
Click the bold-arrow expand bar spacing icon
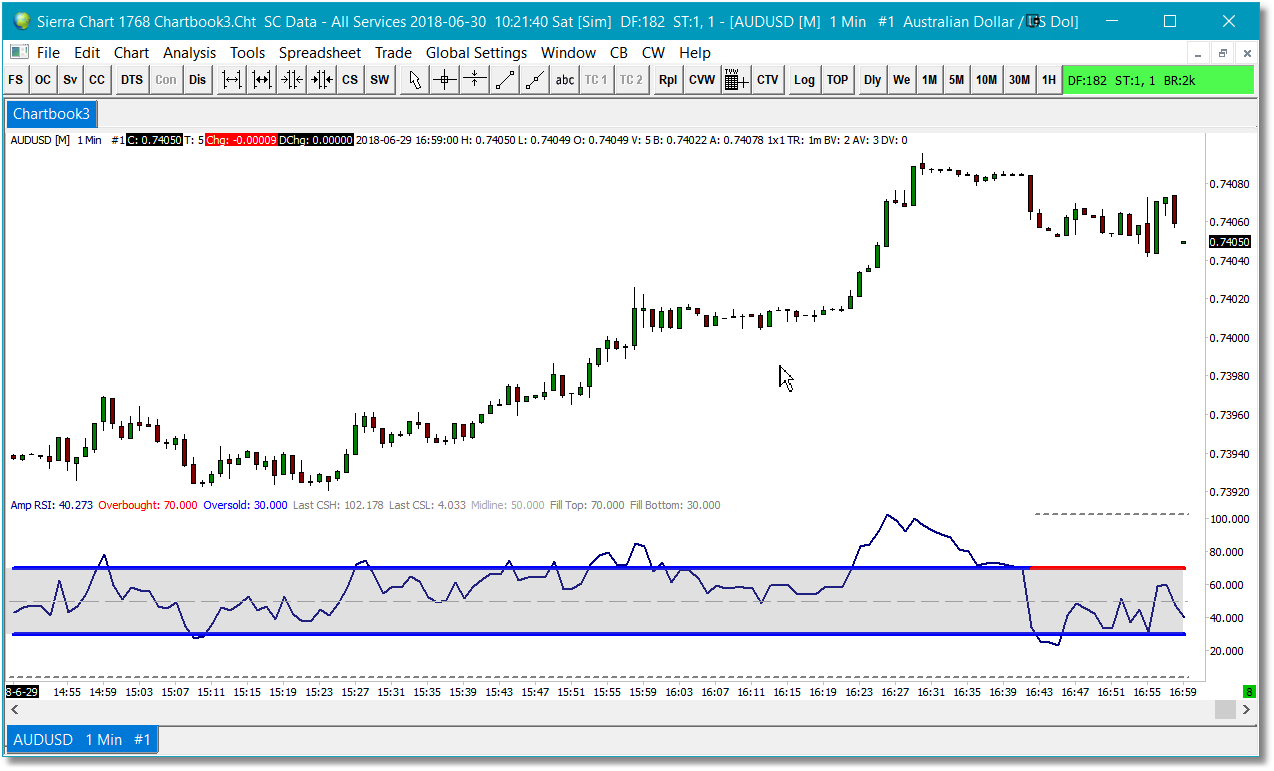[x=262, y=80]
